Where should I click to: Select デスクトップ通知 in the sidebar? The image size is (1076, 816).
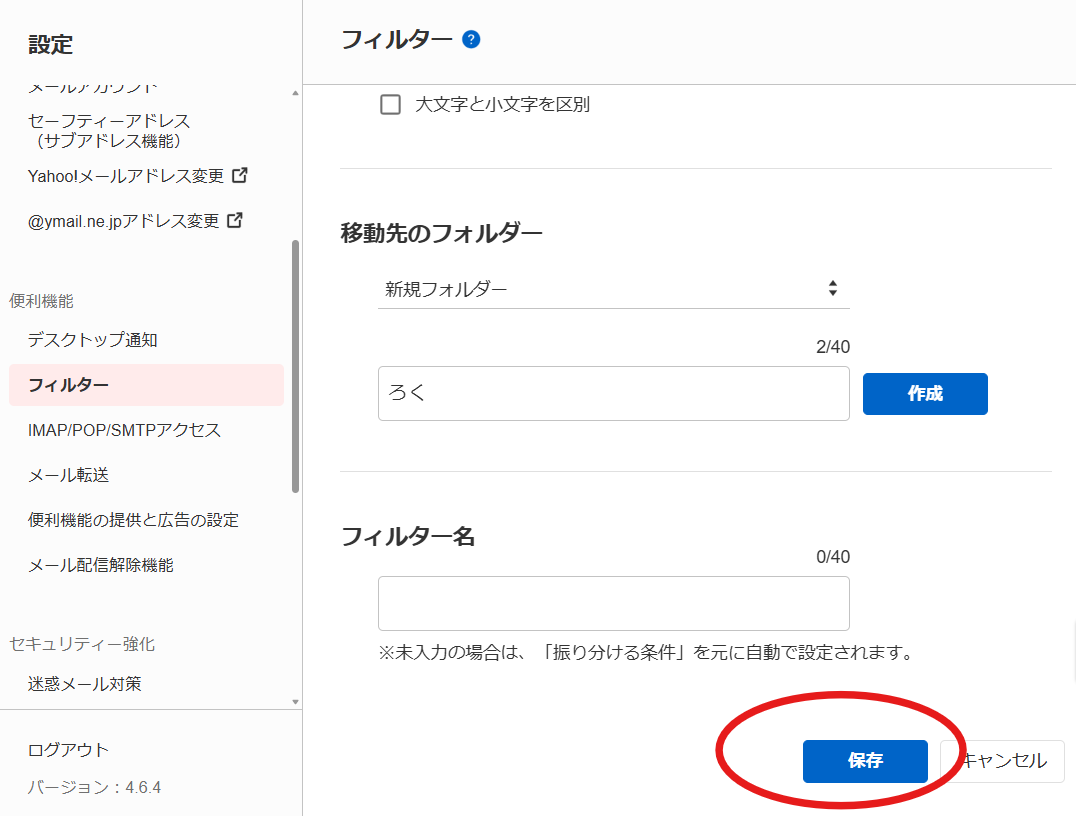(92, 340)
